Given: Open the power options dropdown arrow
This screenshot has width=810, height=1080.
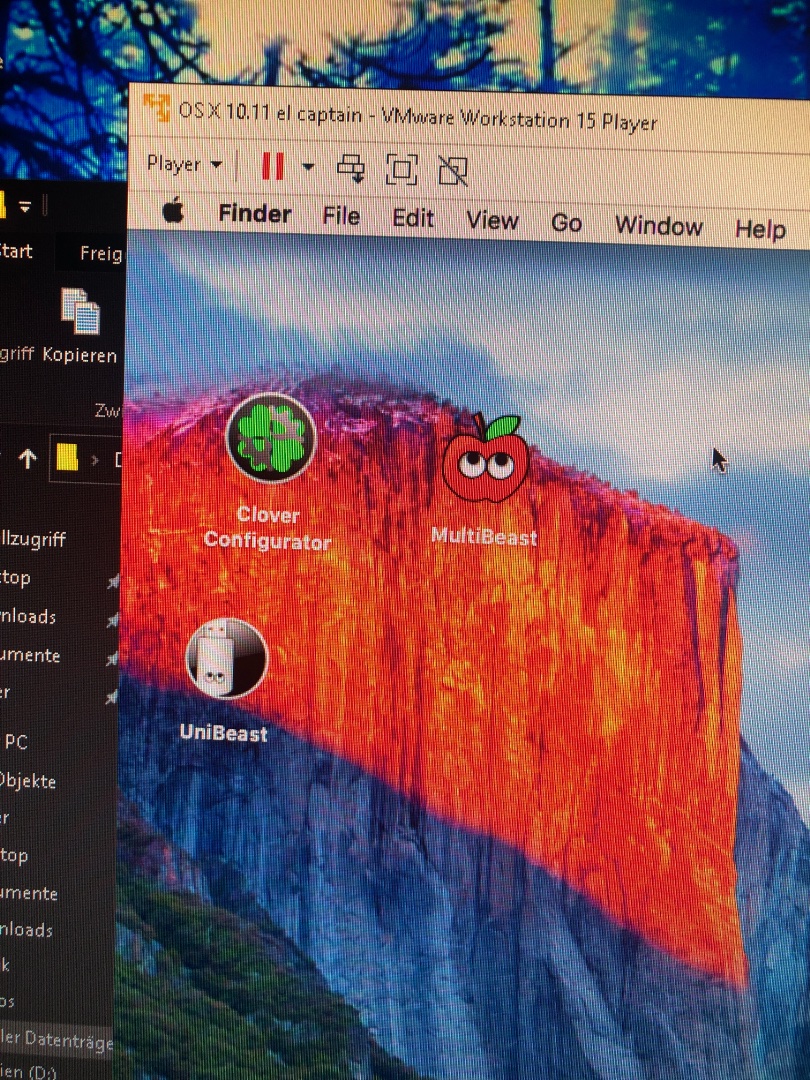Looking at the screenshot, I should (x=308, y=167).
